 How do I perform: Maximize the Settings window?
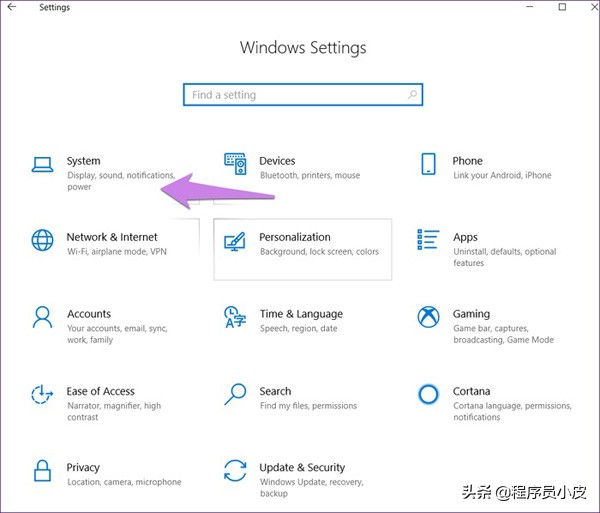(x=562, y=7)
